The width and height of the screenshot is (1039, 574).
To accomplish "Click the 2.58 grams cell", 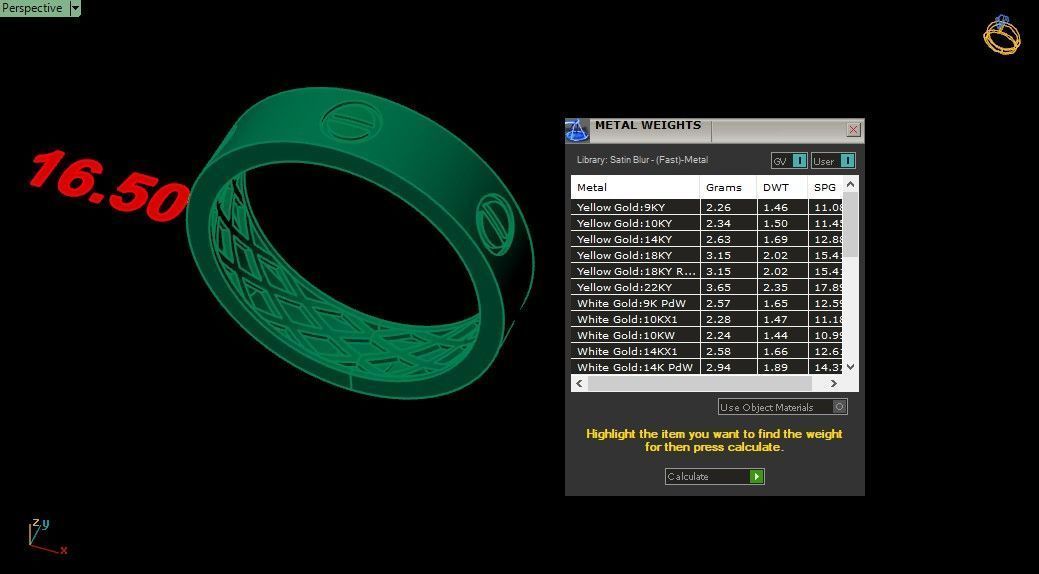I will (728, 351).
